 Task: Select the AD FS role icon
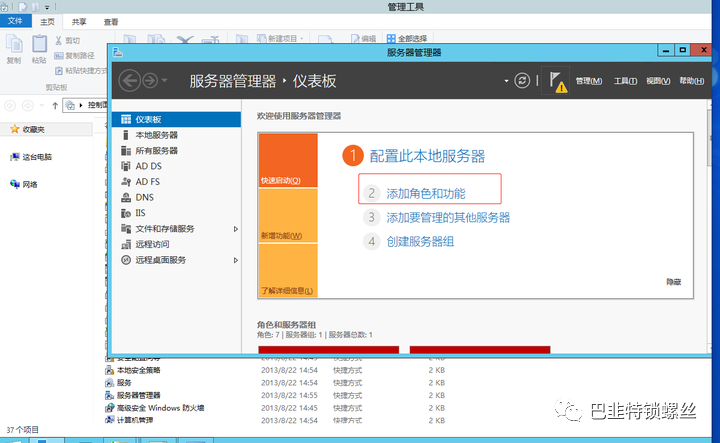[126, 182]
